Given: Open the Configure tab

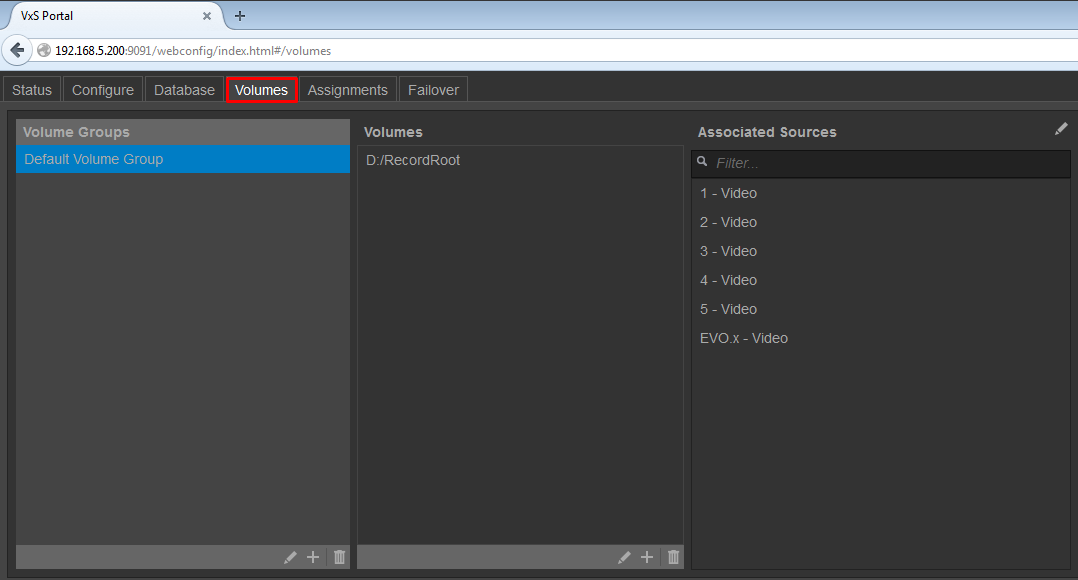Looking at the screenshot, I should click(102, 89).
